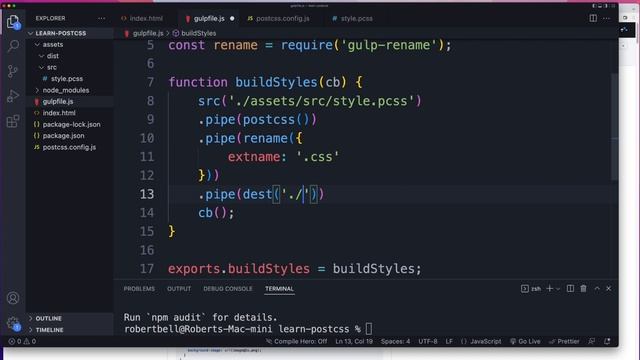This screenshot has height=360, width=640.
Task: Click buildStyles in the breadcrumb
Action: coord(198,33)
